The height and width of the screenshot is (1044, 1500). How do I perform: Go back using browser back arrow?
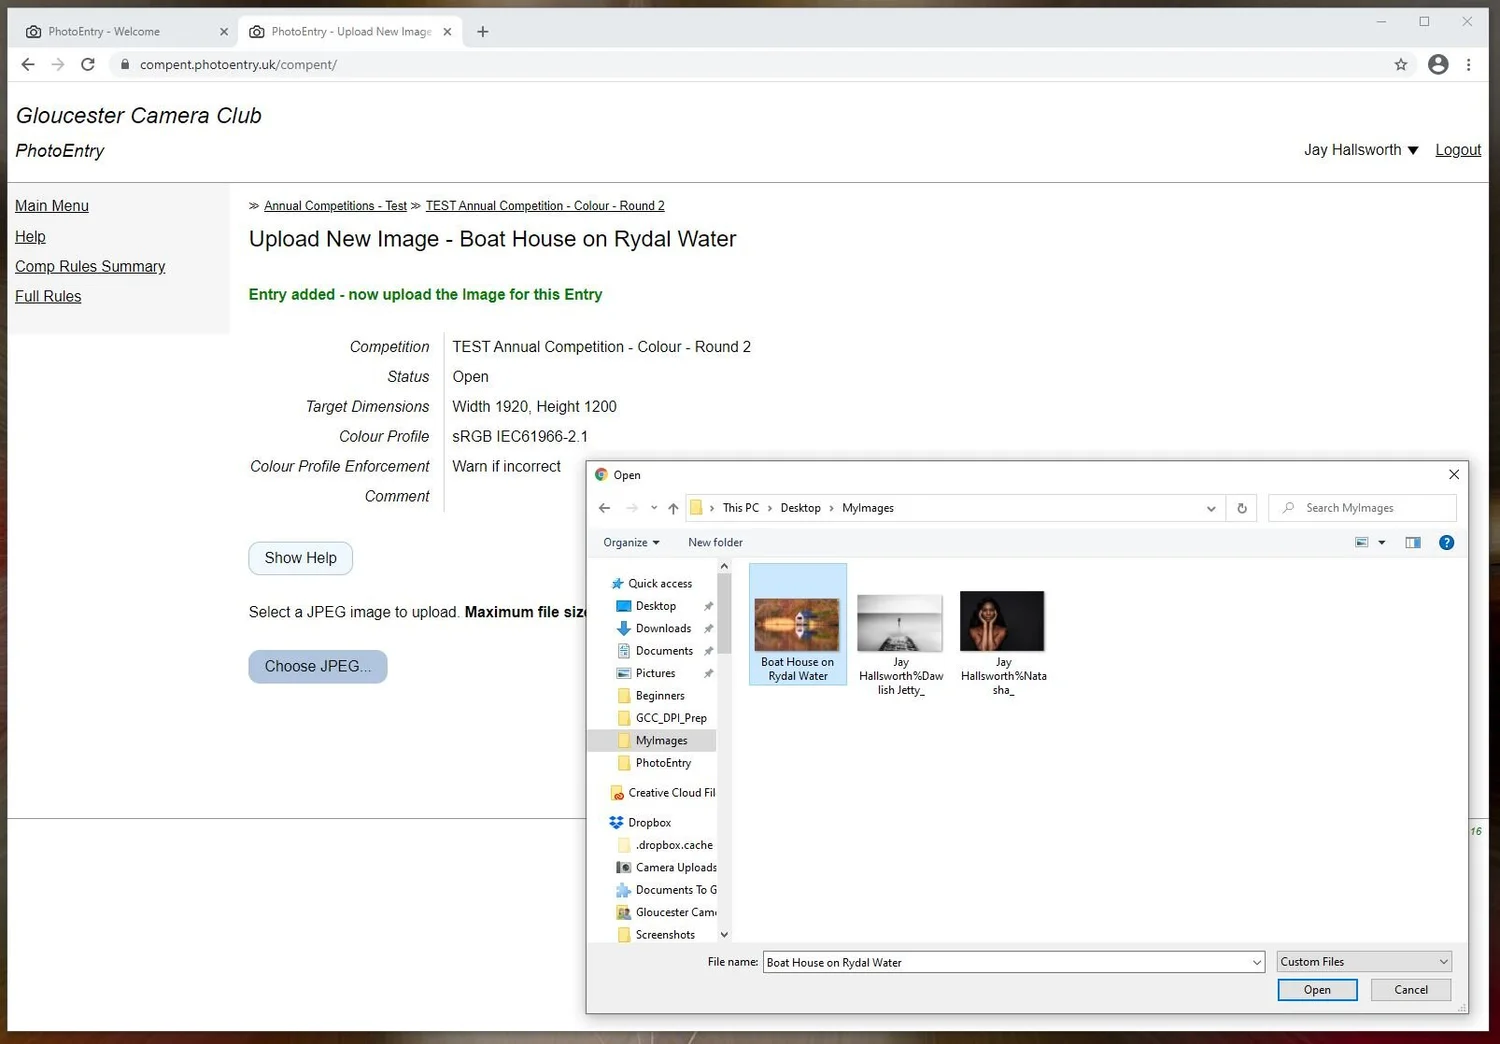(28, 64)
